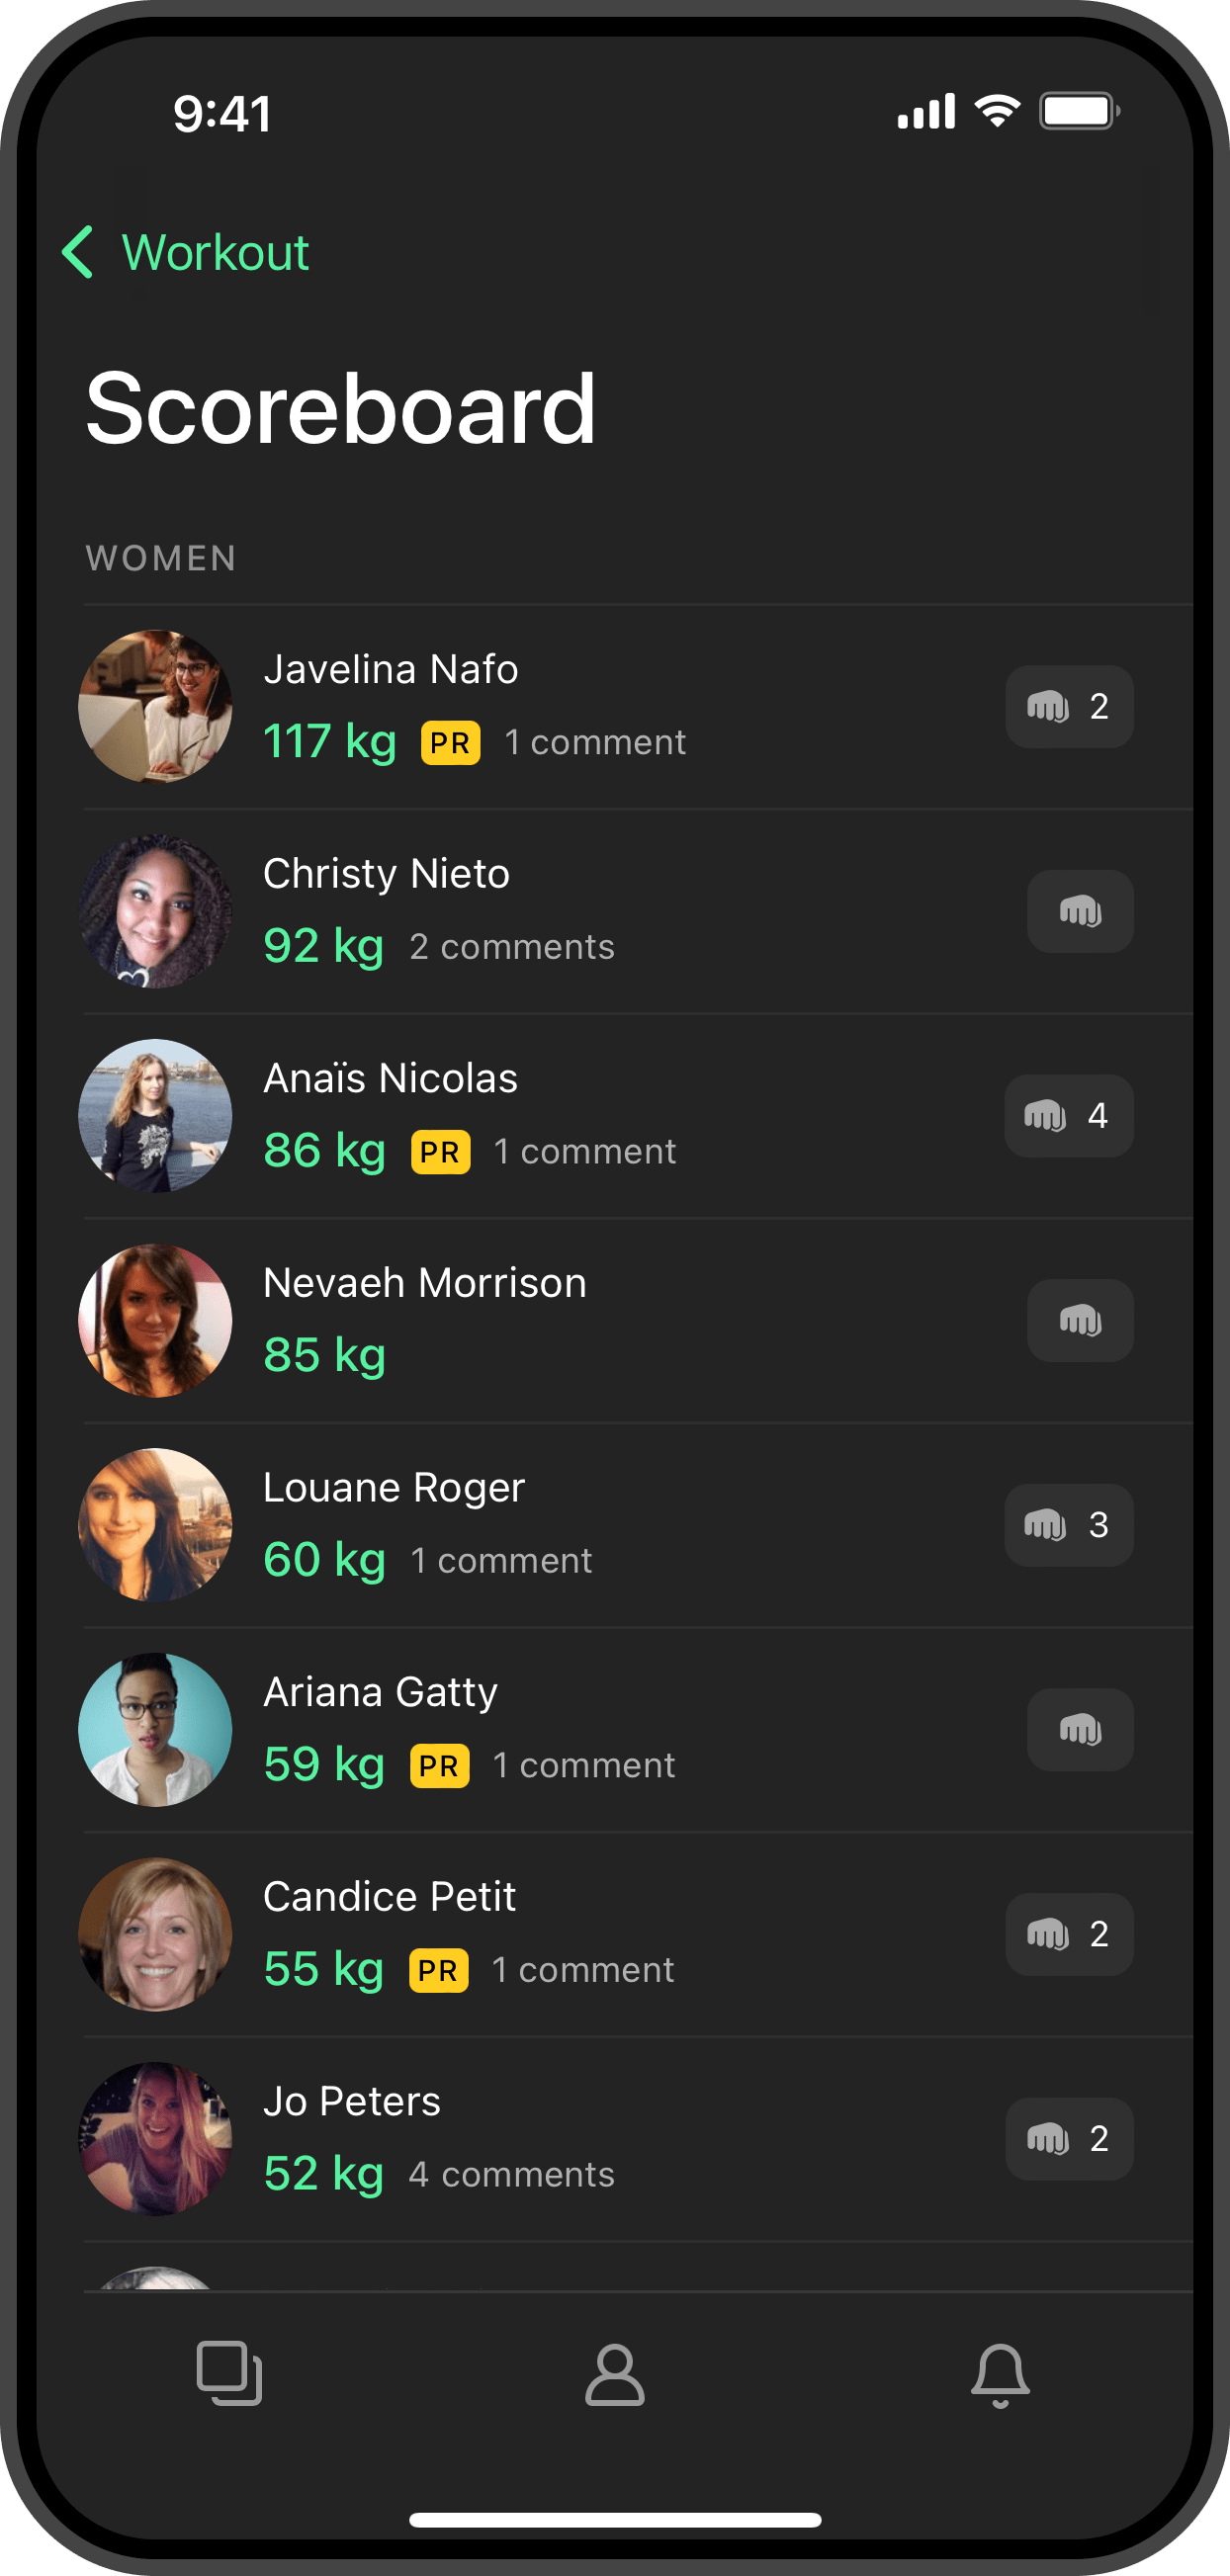Select Nevaeh Morrison's 85 kg entry

638,1321
